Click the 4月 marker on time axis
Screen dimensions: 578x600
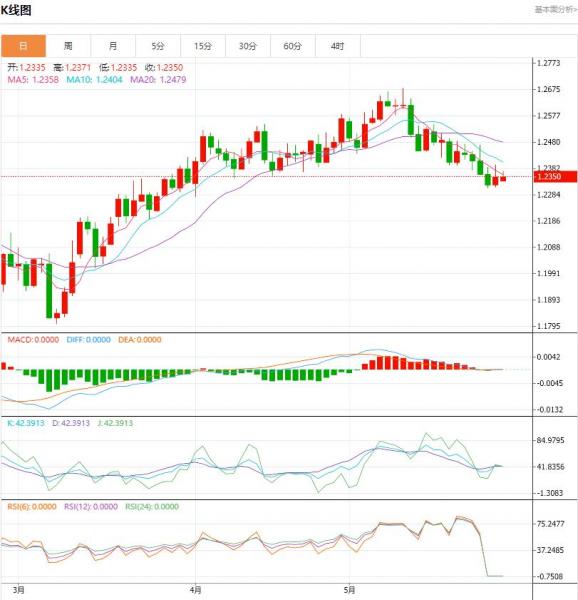[195, 590]
